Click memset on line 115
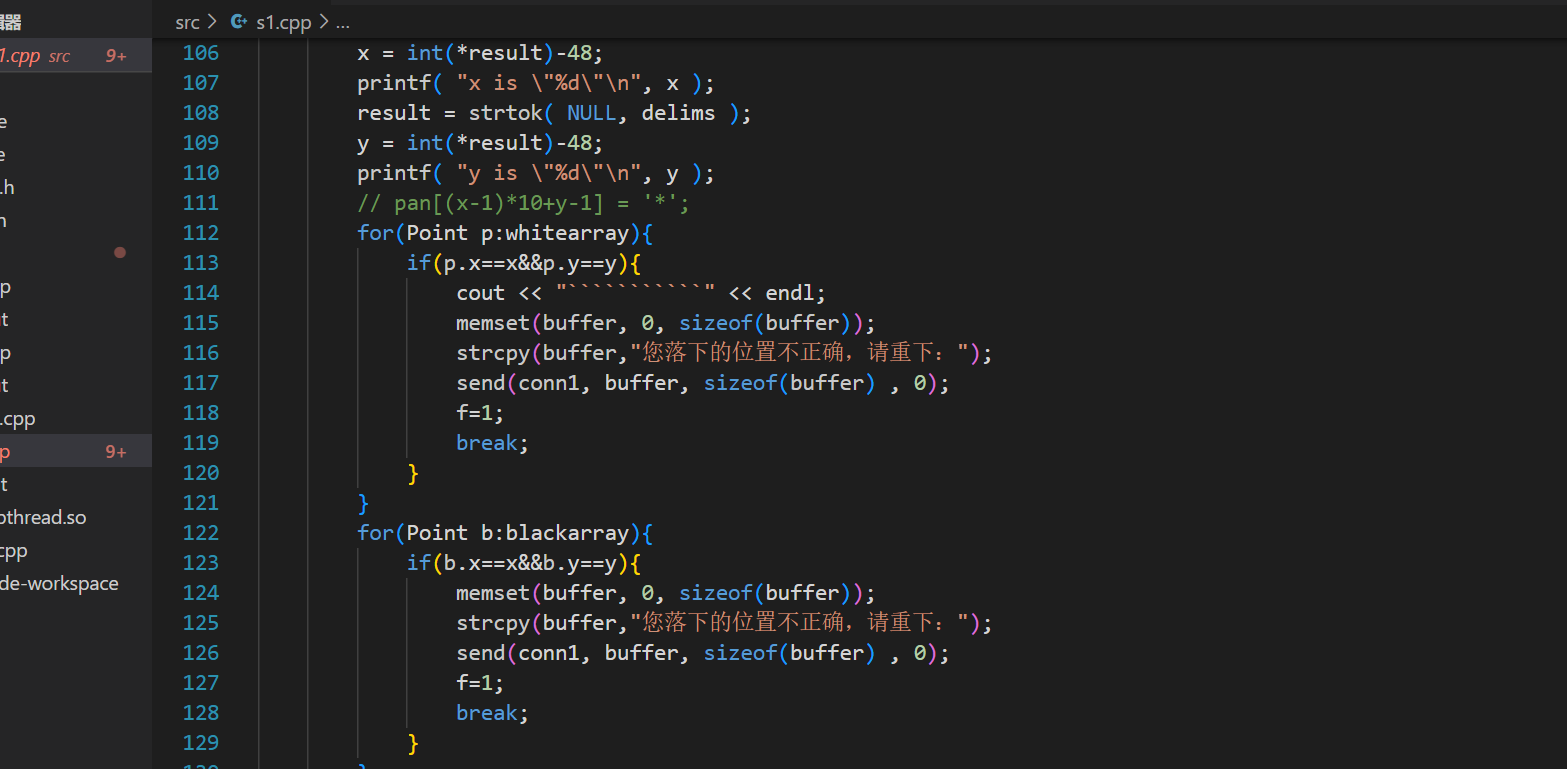 (x=493, y=322)
